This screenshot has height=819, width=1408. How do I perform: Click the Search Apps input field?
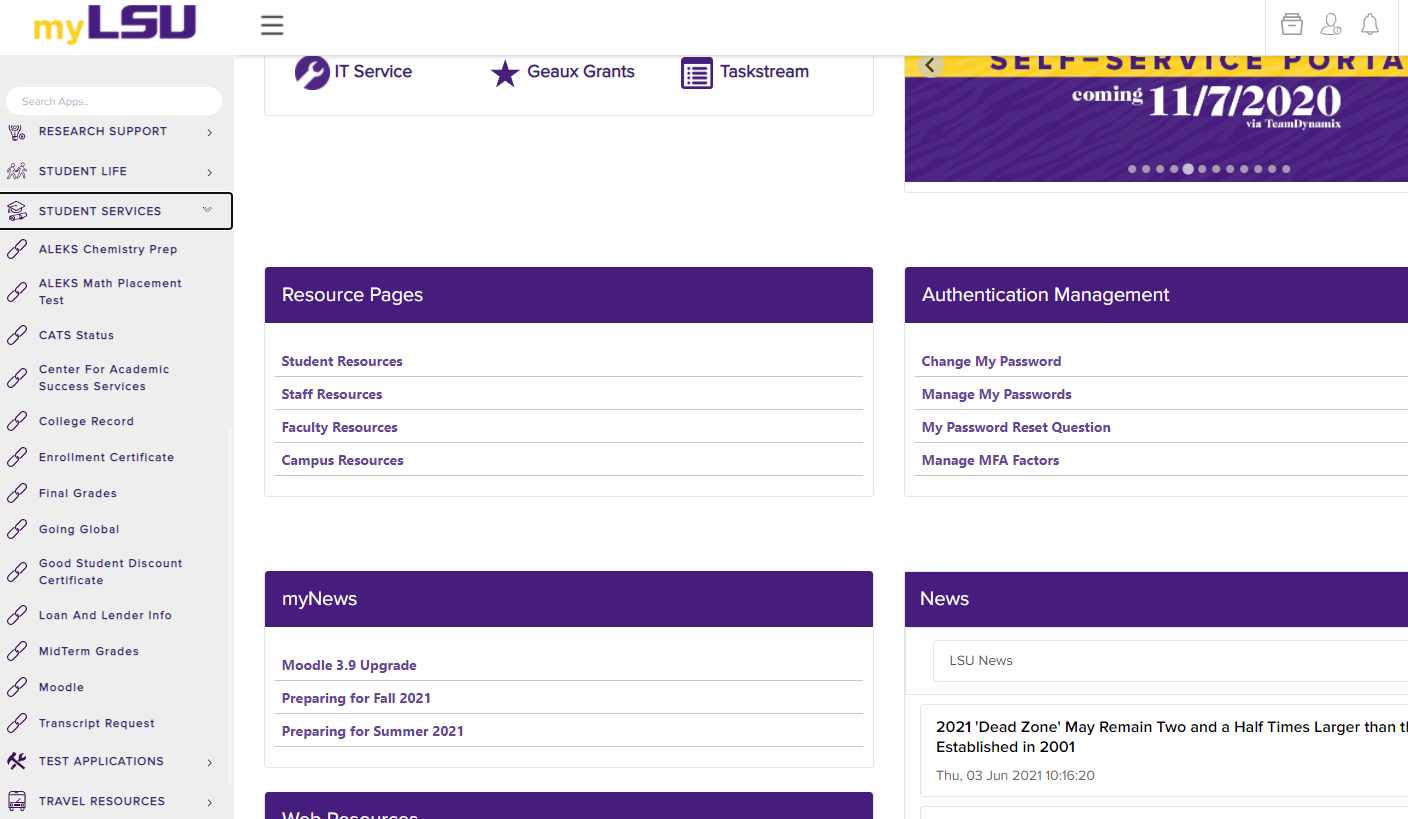[x=114, y=101]
